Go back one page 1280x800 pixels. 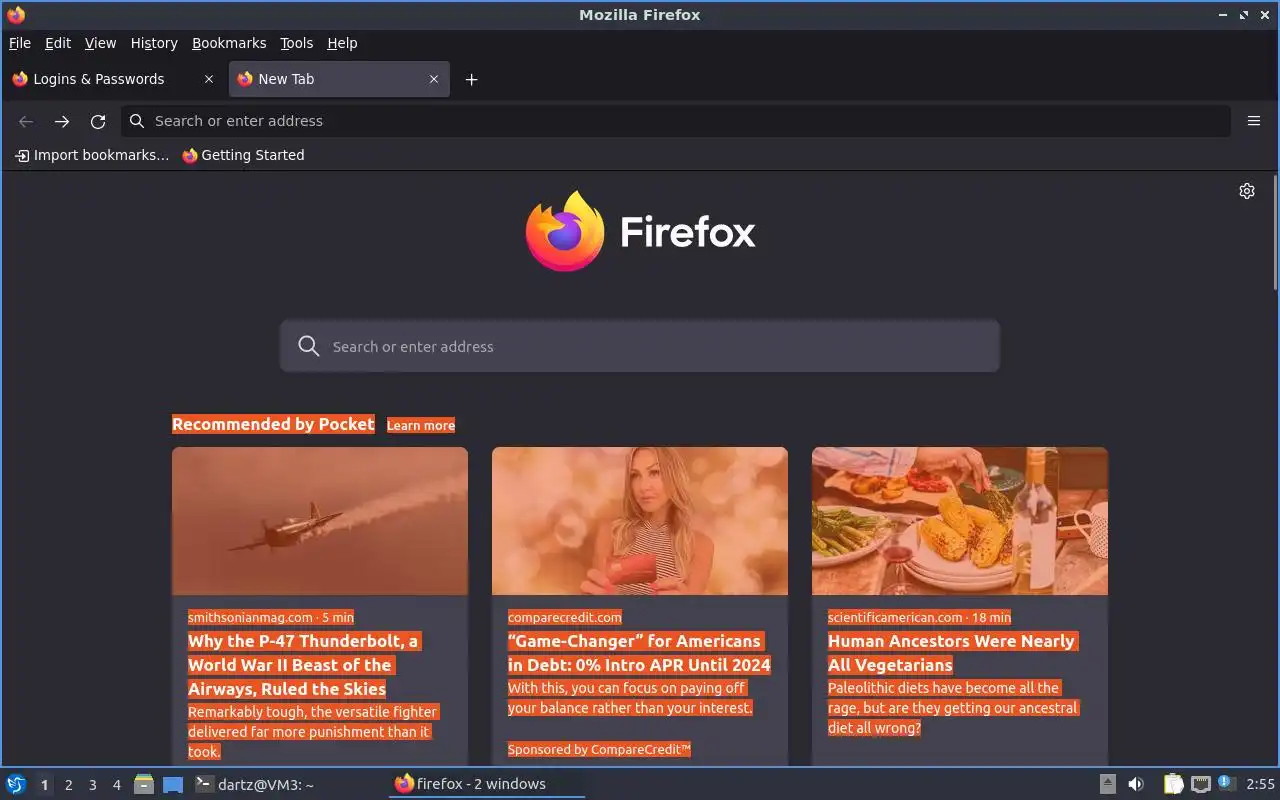26,121
